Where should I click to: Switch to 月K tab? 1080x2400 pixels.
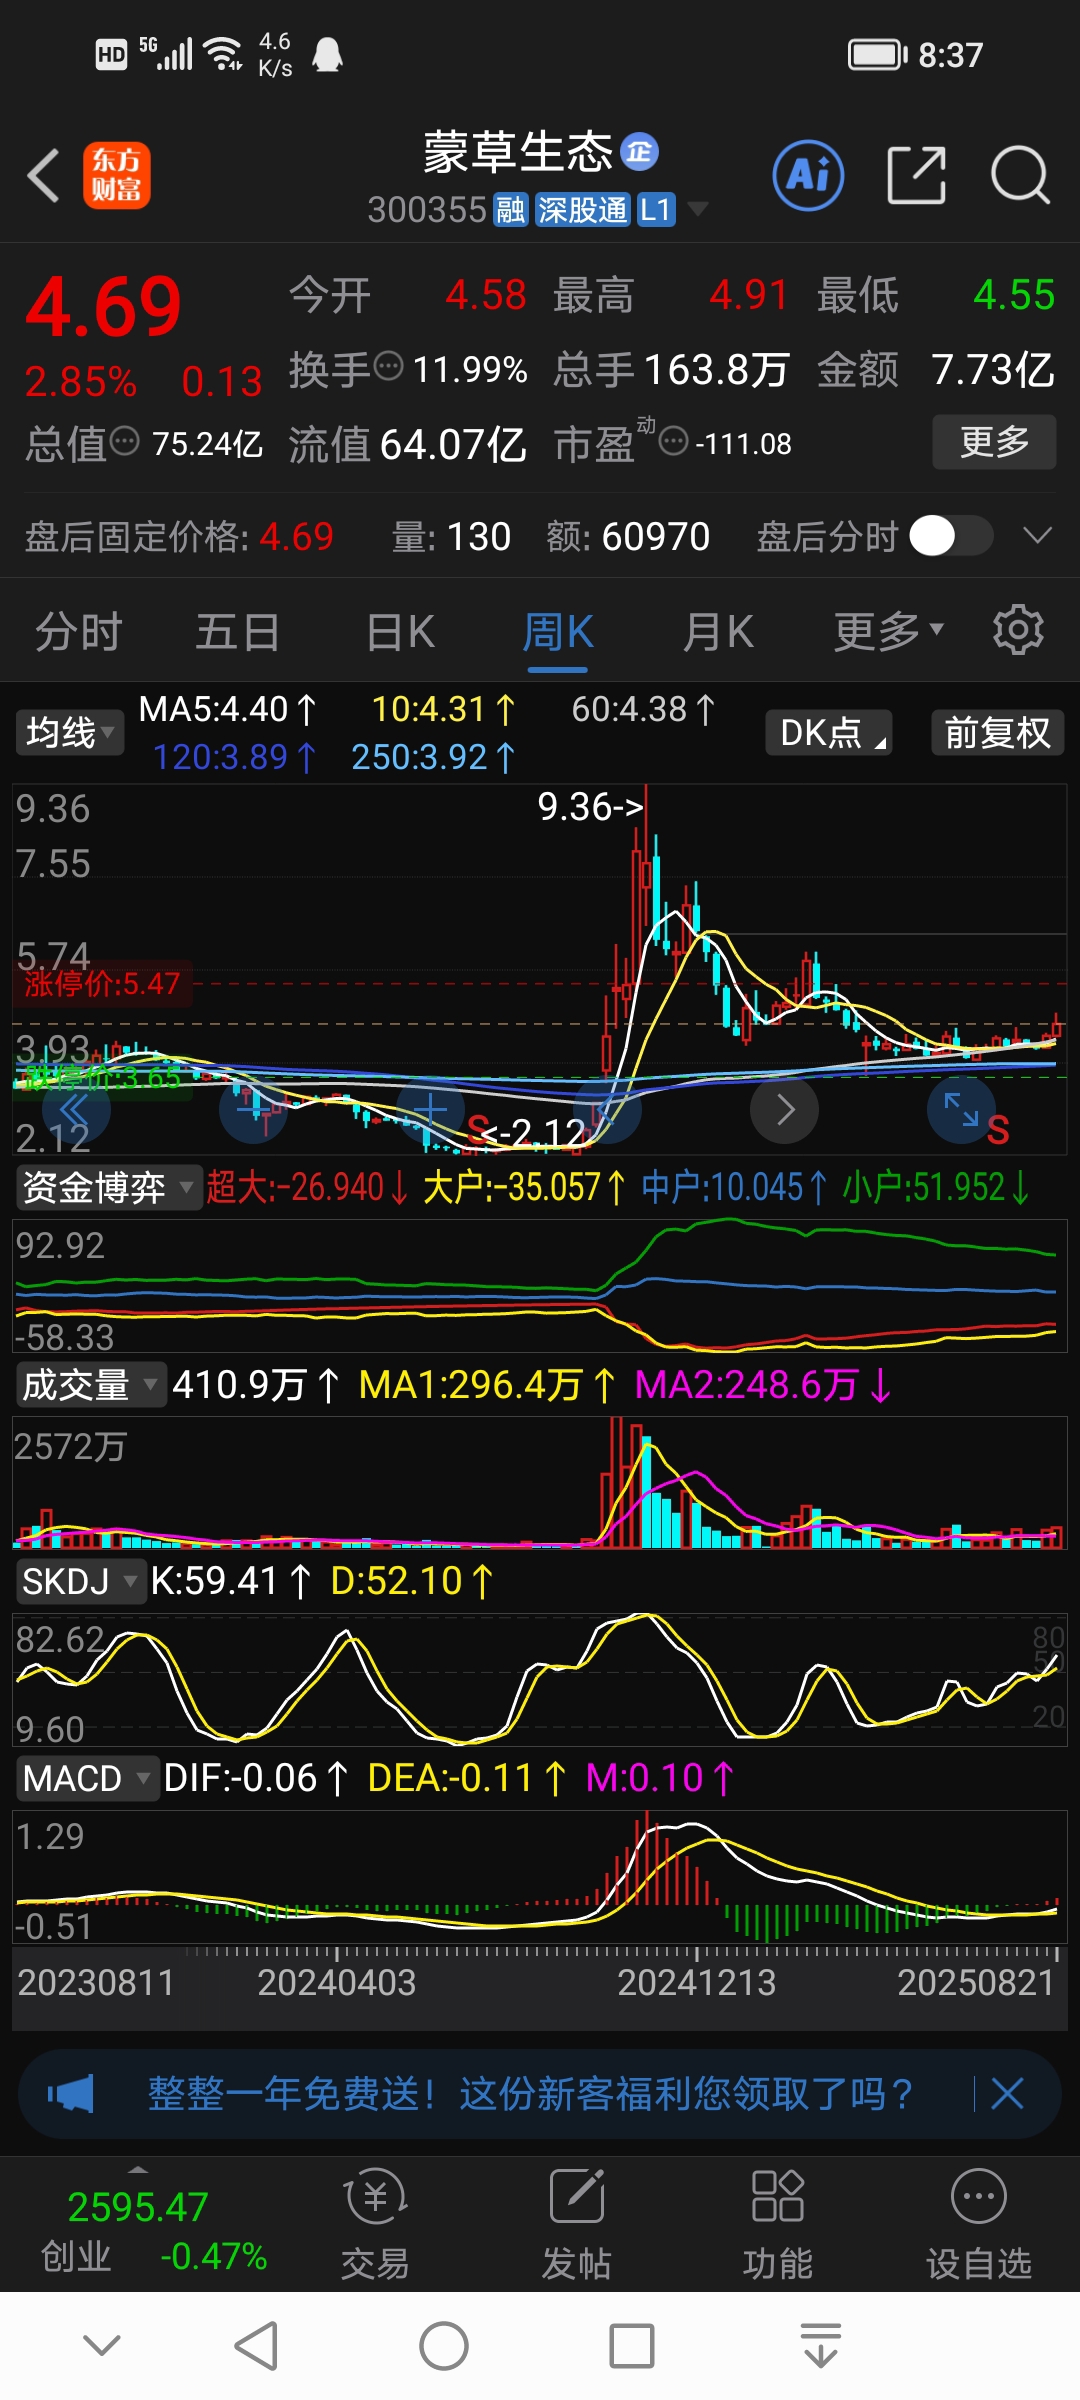click(x=718, y=632)
